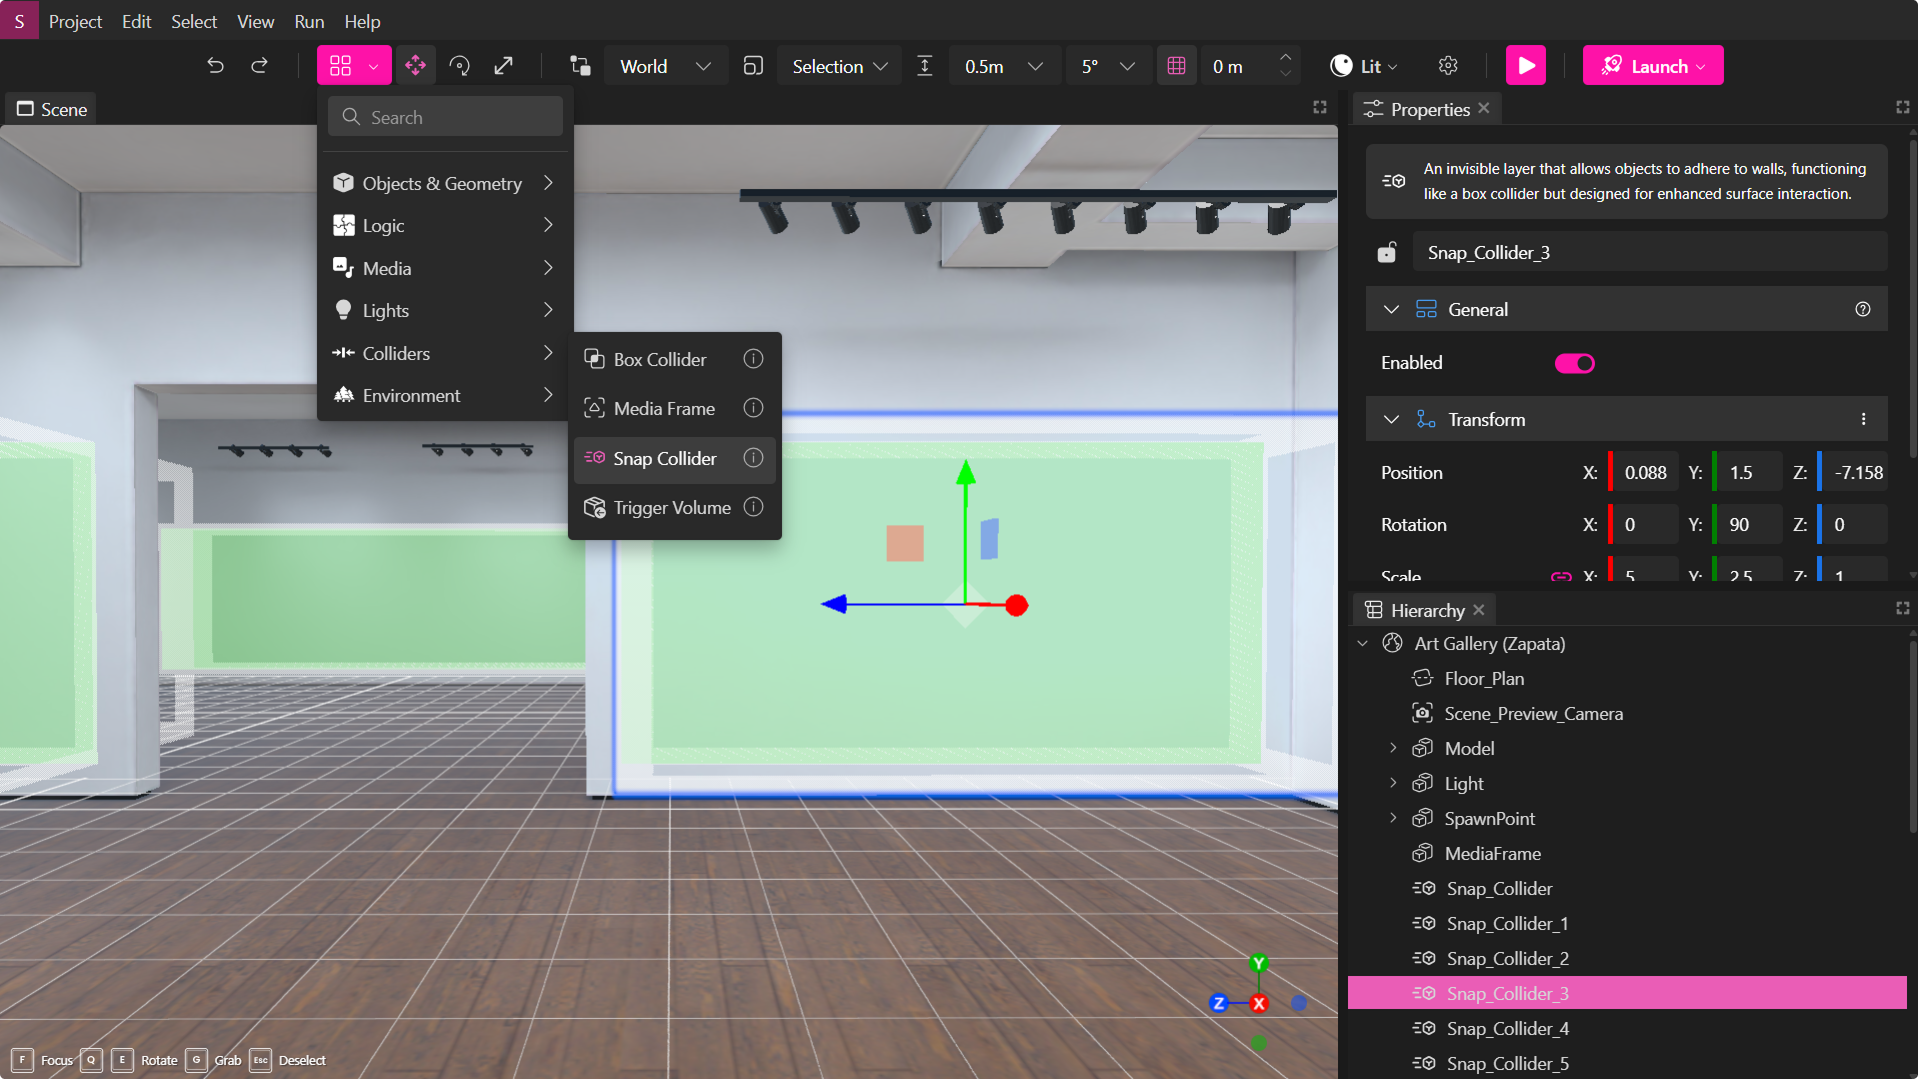1918x1079 pixels.
Task: Open the Project menu
Action: tap(75, 20)
